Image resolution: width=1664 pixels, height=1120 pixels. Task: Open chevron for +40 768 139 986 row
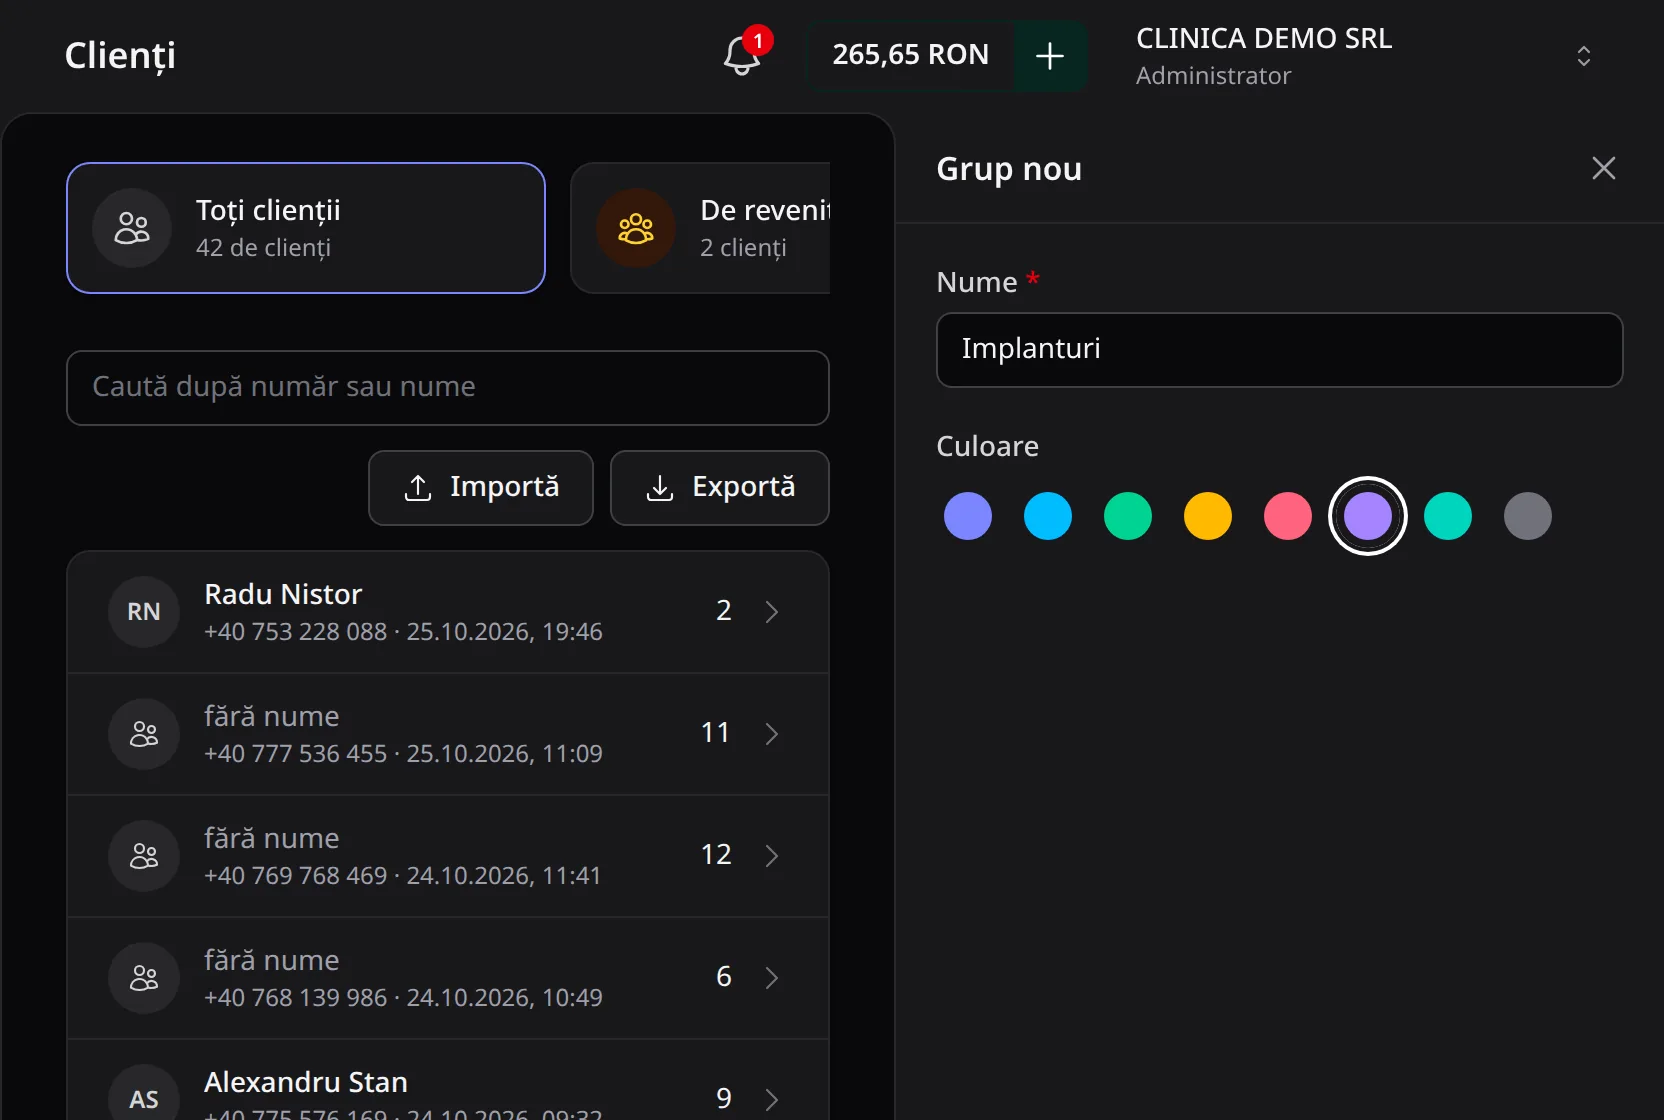(x=772, y=978)
